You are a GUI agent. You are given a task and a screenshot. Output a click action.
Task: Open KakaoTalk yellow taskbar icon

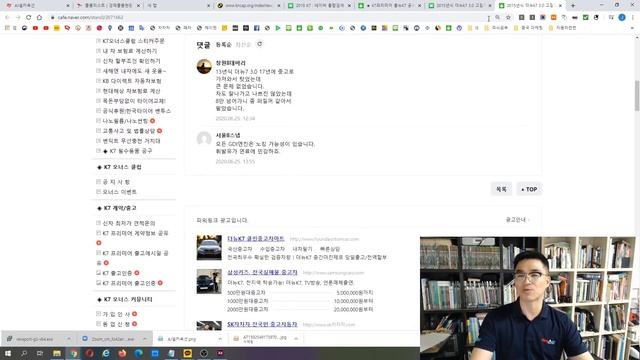click(187, 353)
